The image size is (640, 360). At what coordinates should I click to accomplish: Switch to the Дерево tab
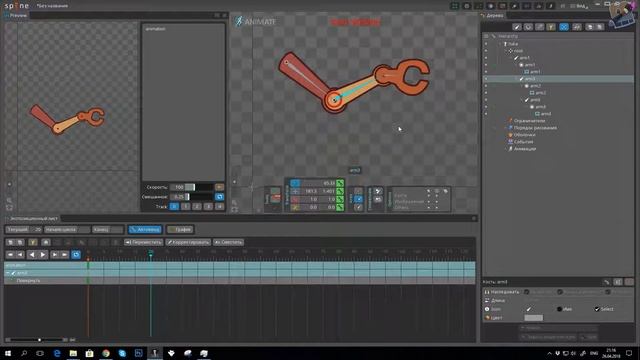point(493,15)
